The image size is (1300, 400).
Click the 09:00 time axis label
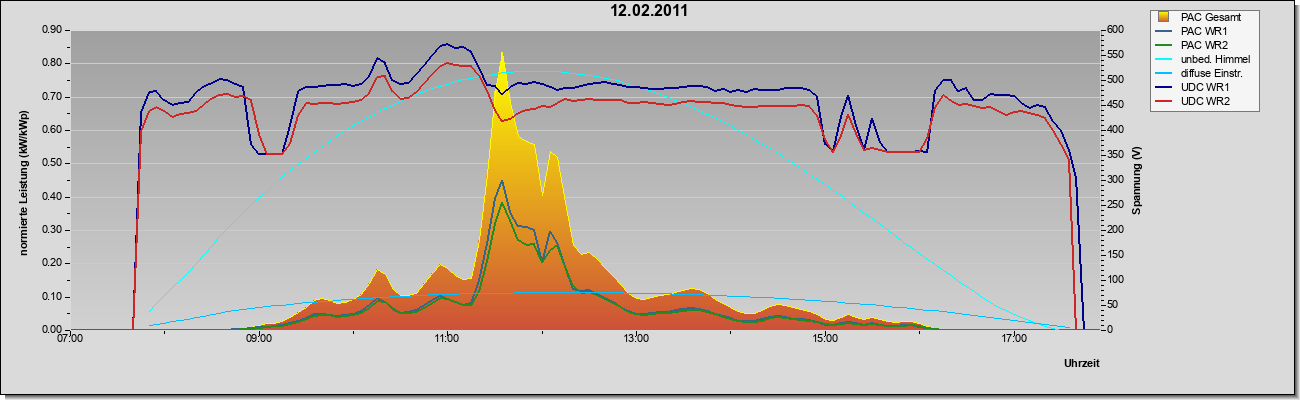(259, 340)
